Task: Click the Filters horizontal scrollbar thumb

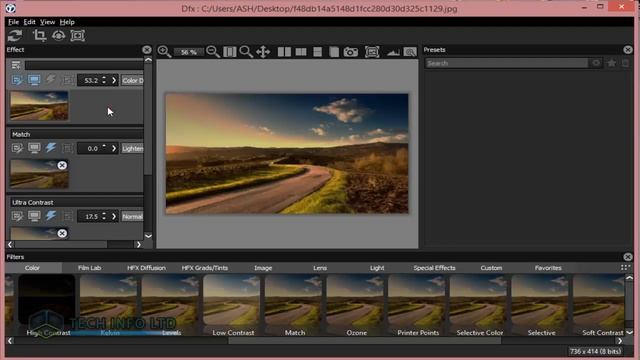Action: [x=364, y=341]
